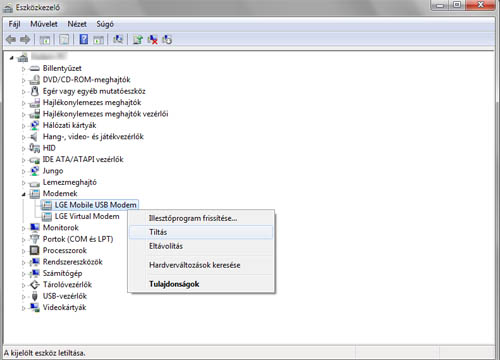The image size is (500, 360).
Task: Click the Modemek category icon
Action: (34, 194)
